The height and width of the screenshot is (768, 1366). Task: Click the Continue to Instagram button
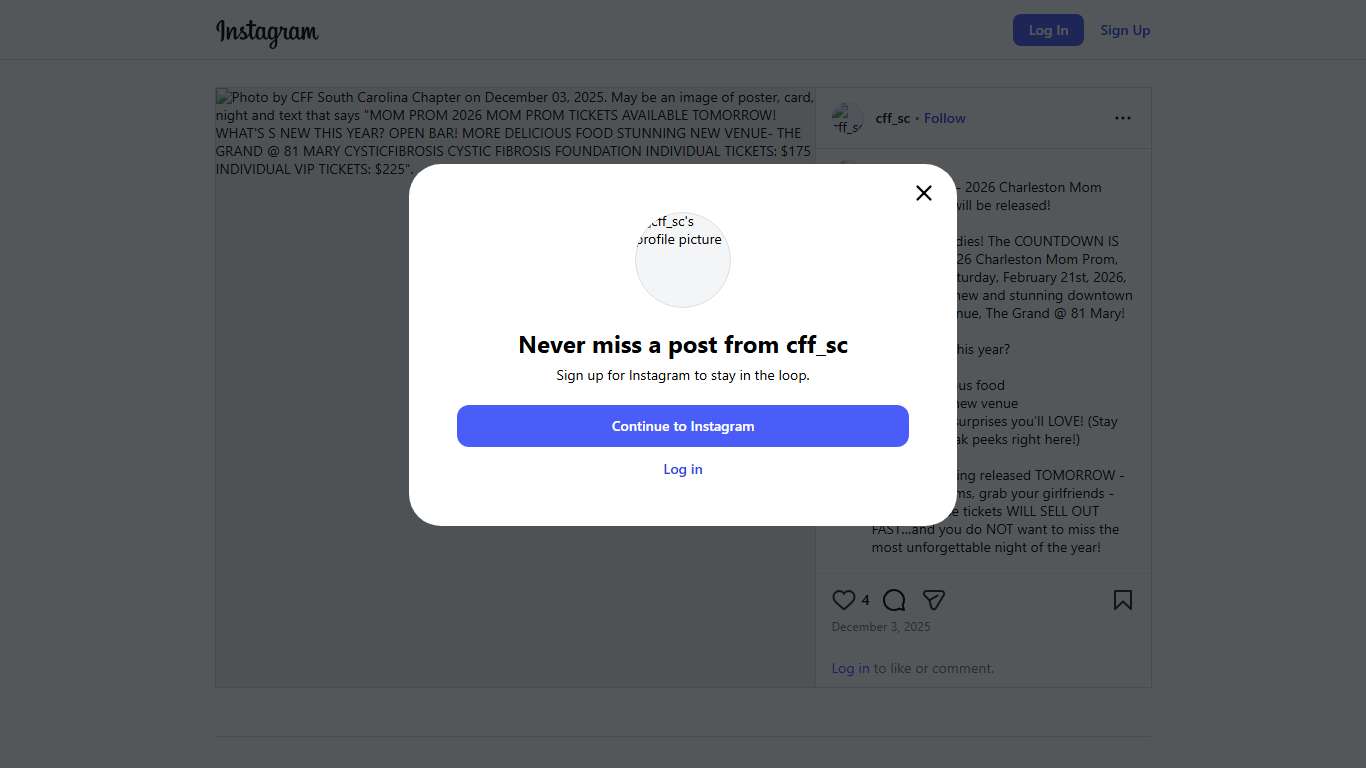pyautogui.click(x=683, y=426)
